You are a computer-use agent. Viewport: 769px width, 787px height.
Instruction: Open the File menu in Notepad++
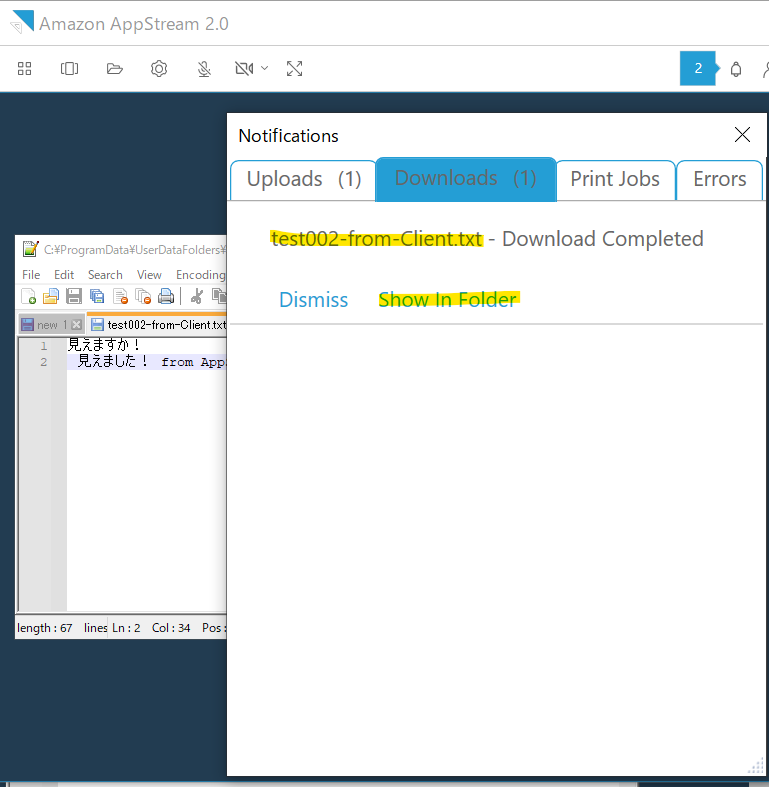click(x=31, y=275)
